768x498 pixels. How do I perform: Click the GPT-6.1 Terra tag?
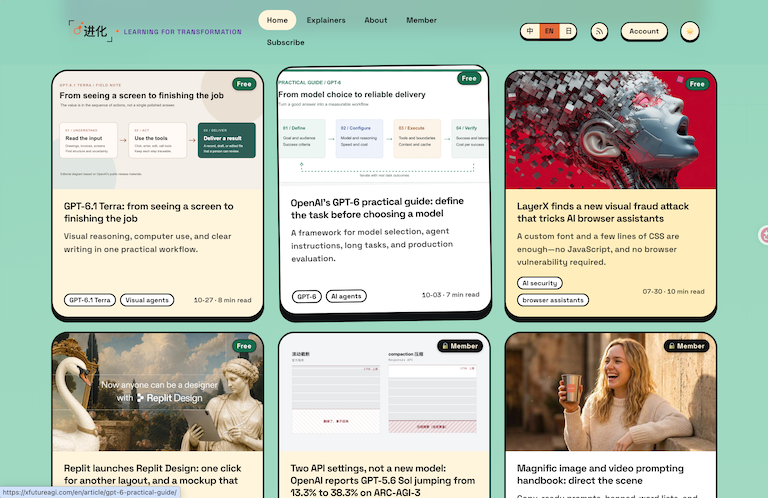90,300
